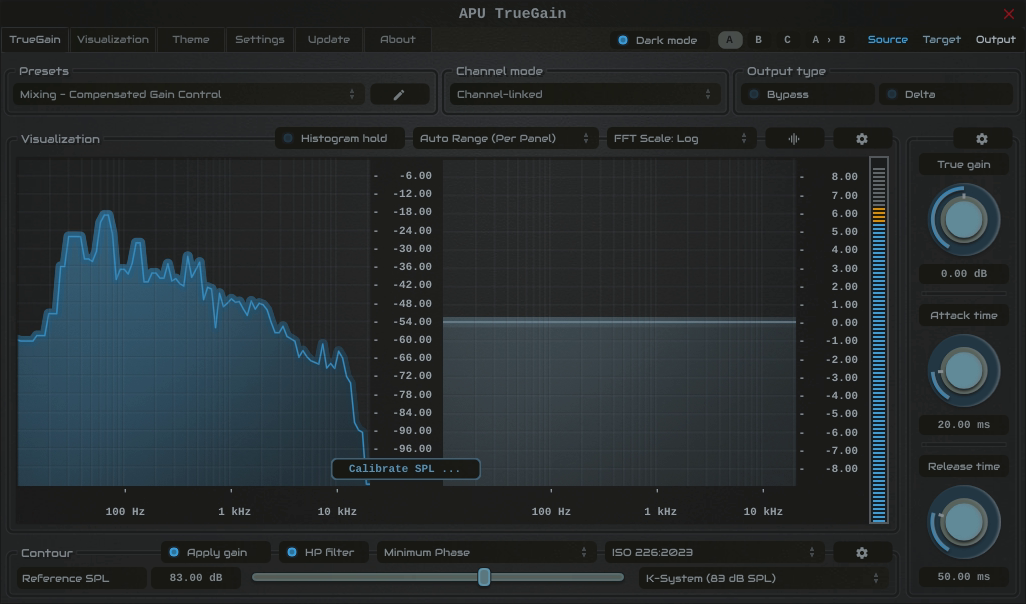Click the waveform icon in Visualization toolbar
1026x604 pixels.
[x=794, y=139]
